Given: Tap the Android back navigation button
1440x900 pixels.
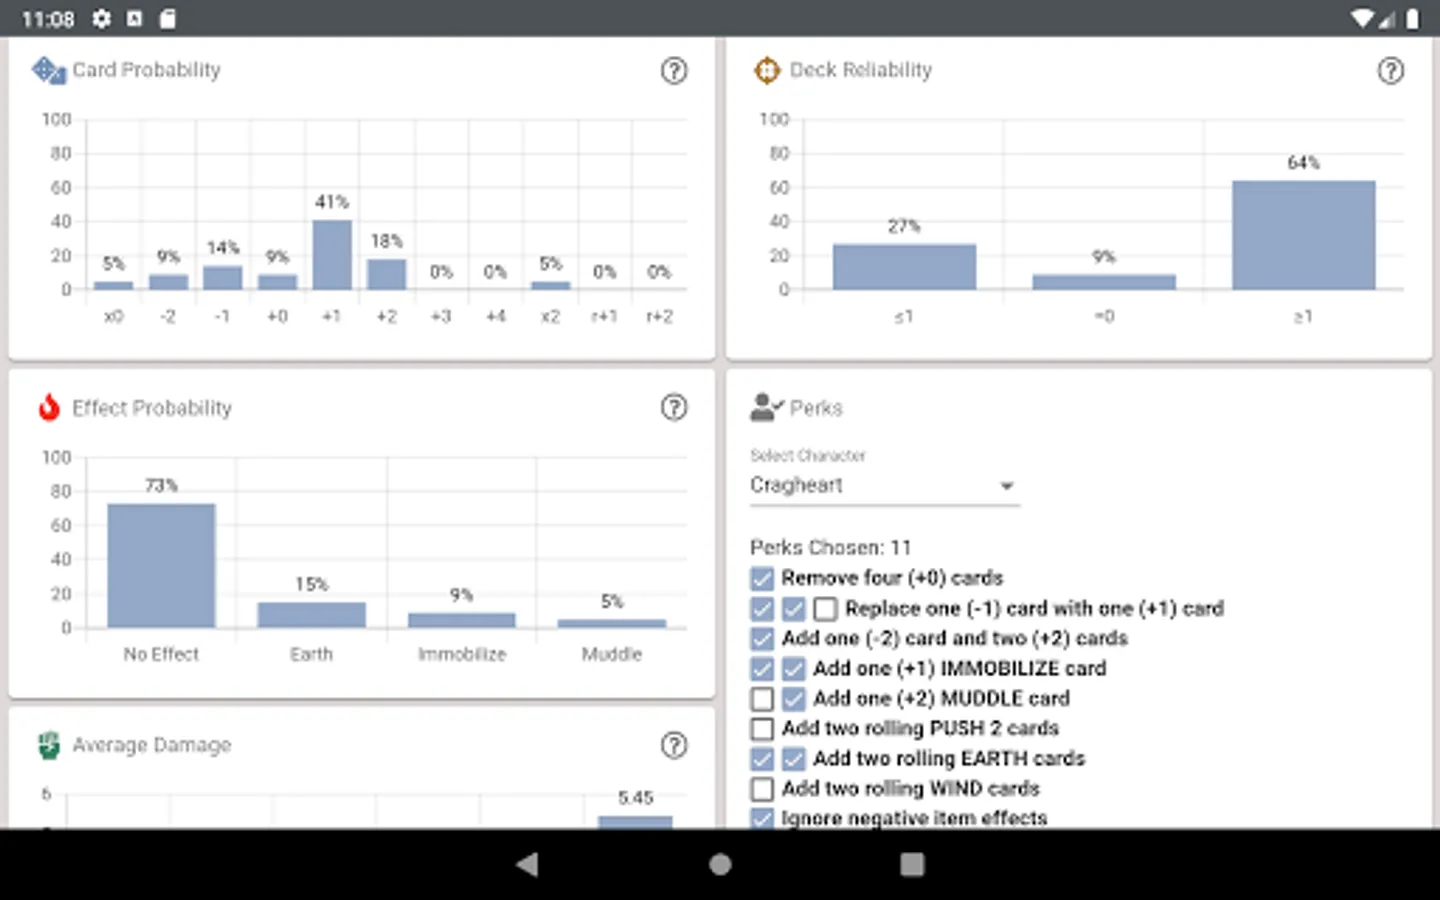Looking at the screenshot, I should coord(527,864).
